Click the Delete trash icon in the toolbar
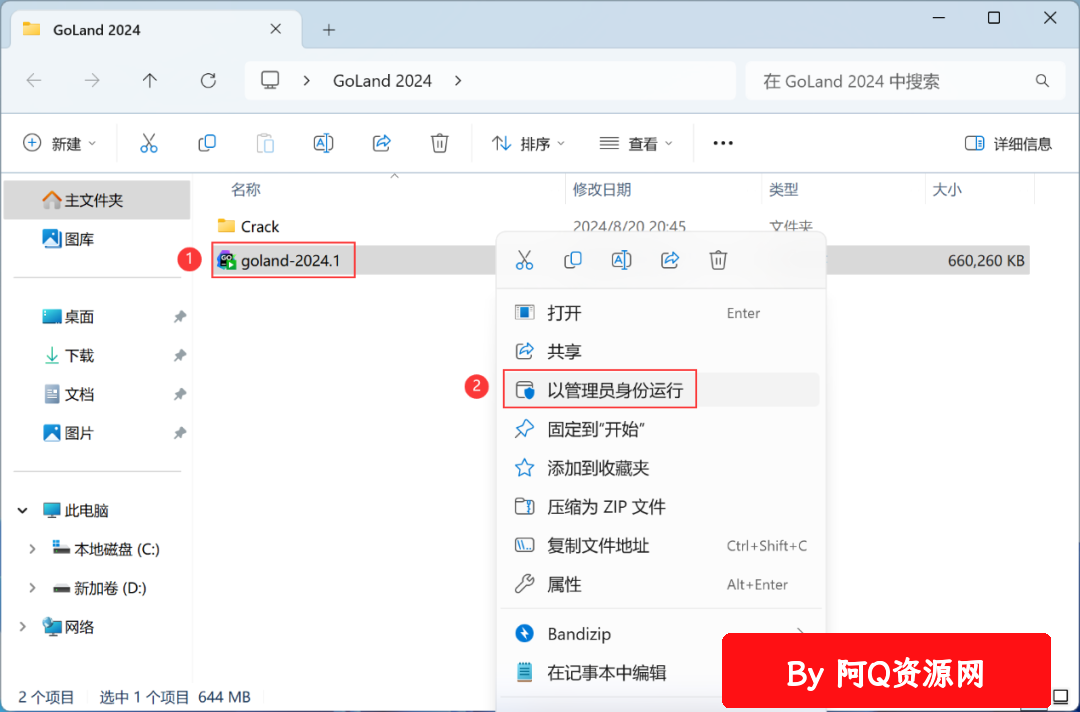This screenshot has width=1080, height=712. pos(439,143)
